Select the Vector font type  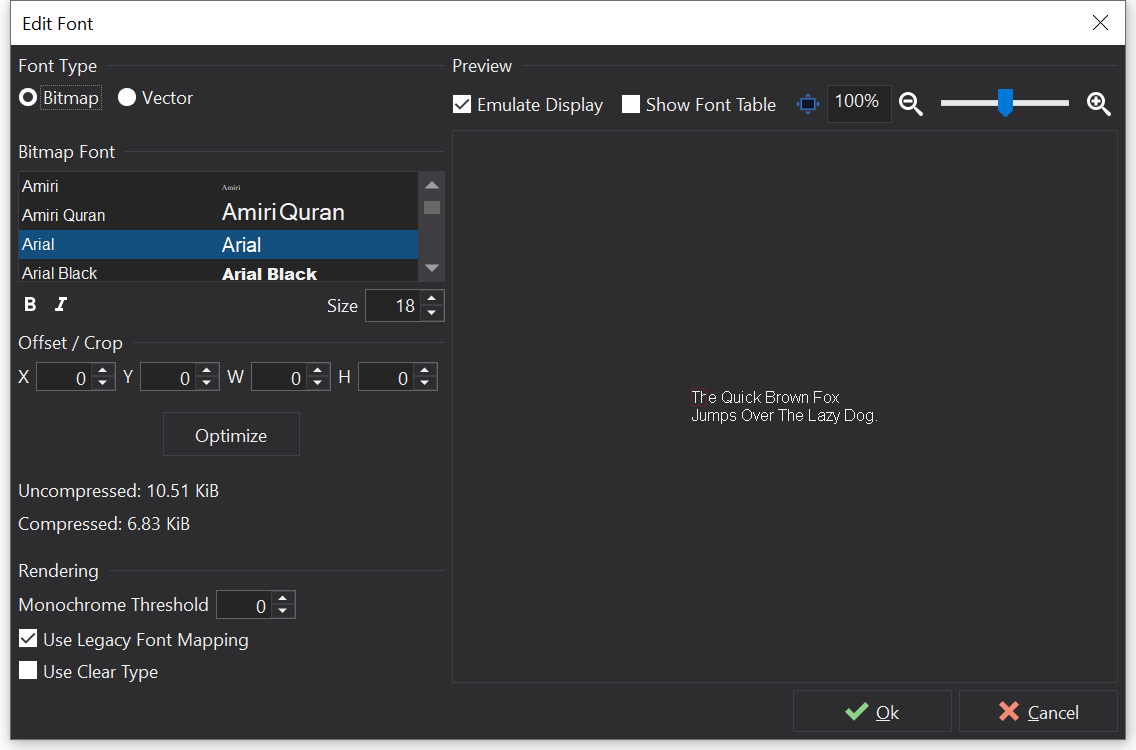(127, 98)
